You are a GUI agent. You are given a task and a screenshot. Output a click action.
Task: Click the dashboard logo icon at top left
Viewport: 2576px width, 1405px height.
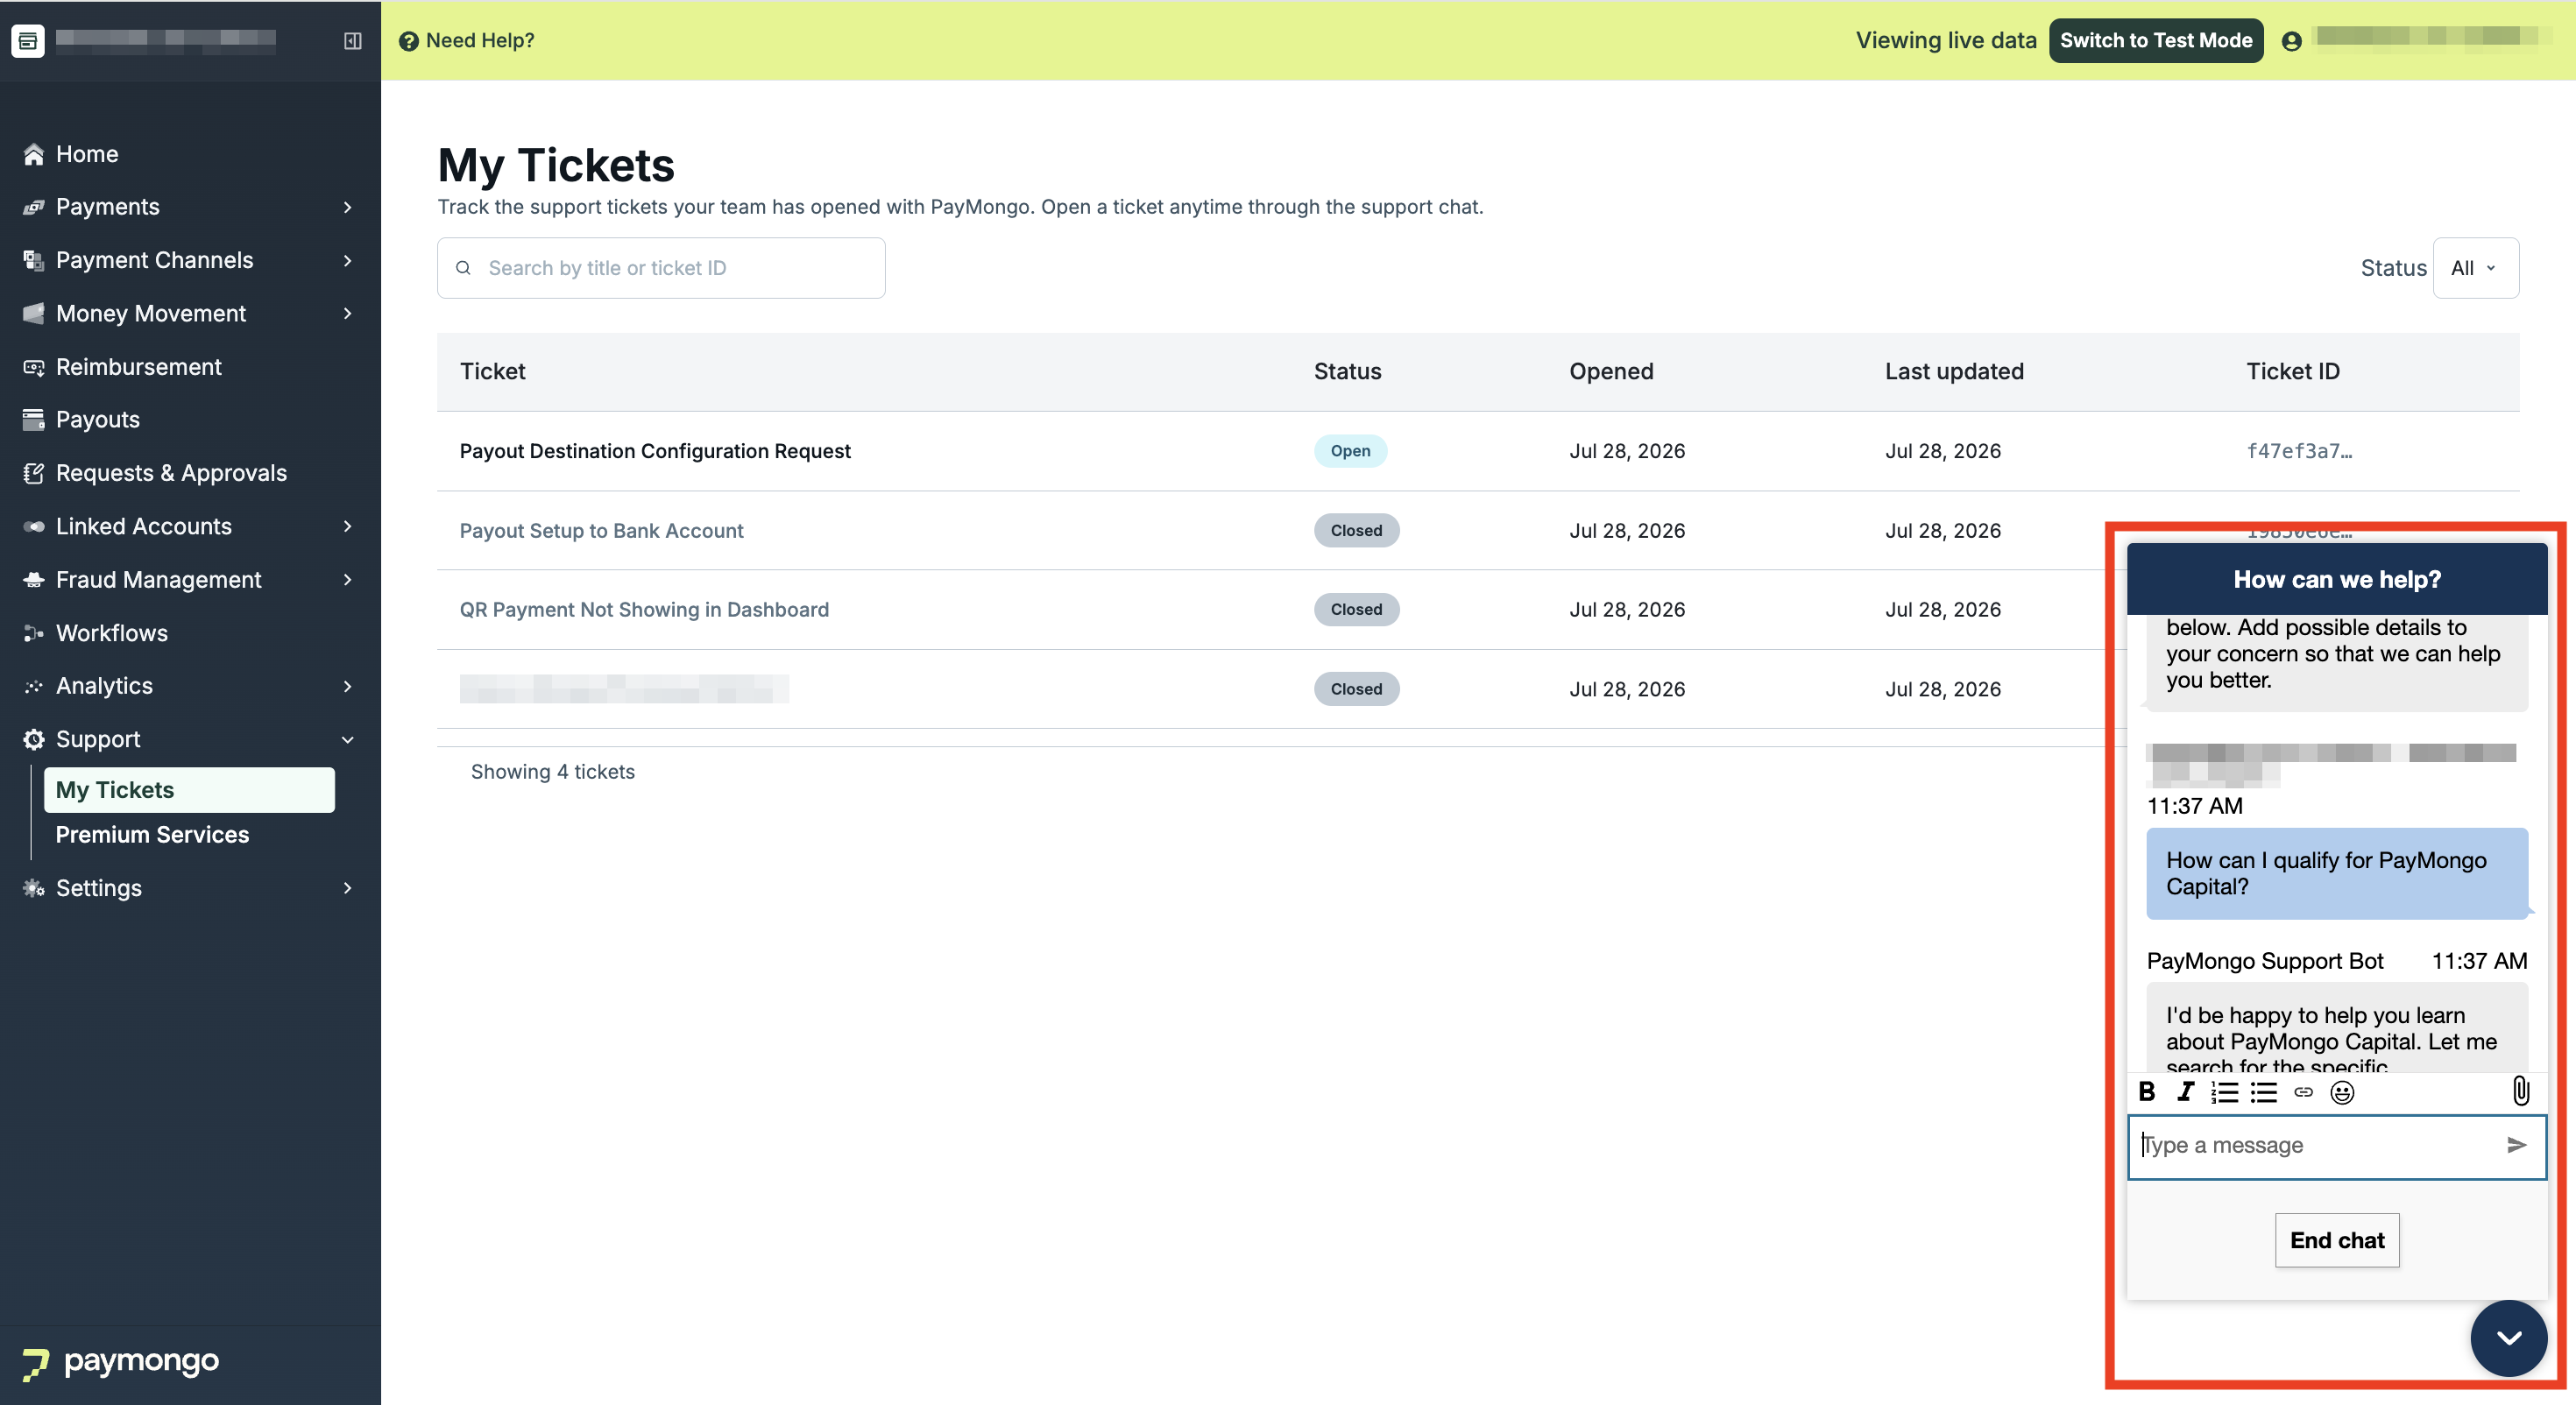[28, 41]
